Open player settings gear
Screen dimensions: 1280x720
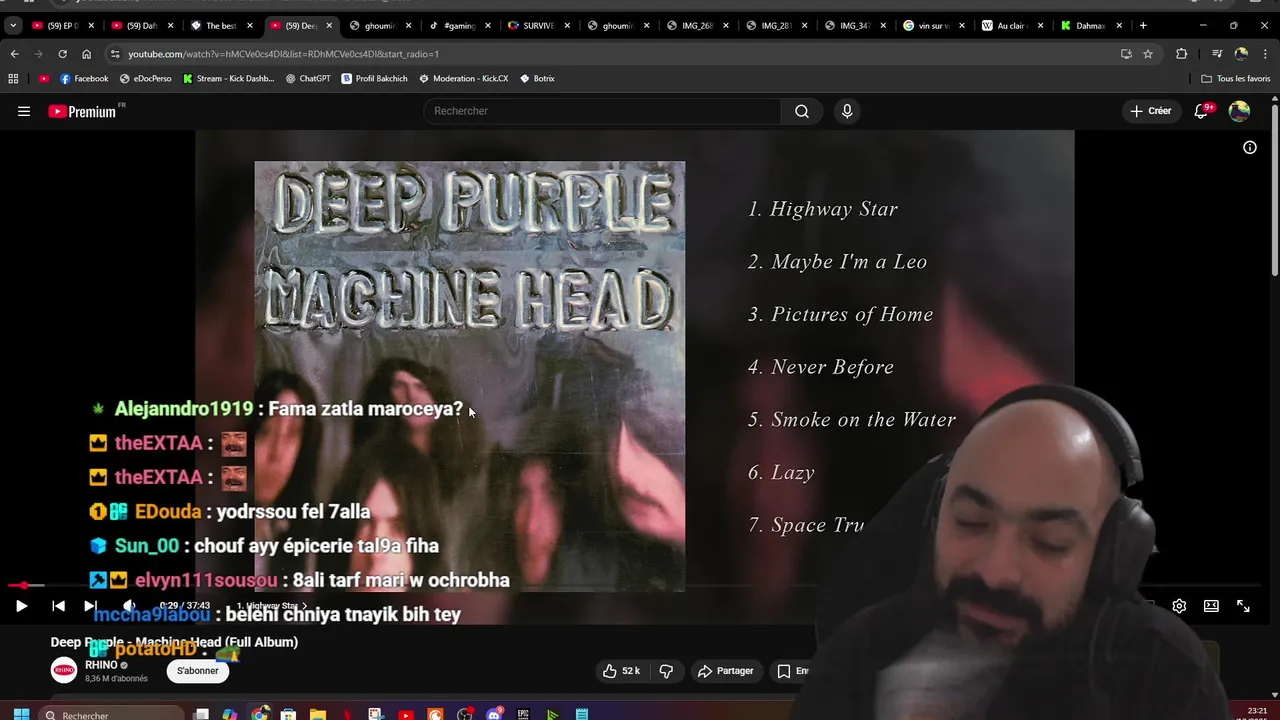point(1179,605)
